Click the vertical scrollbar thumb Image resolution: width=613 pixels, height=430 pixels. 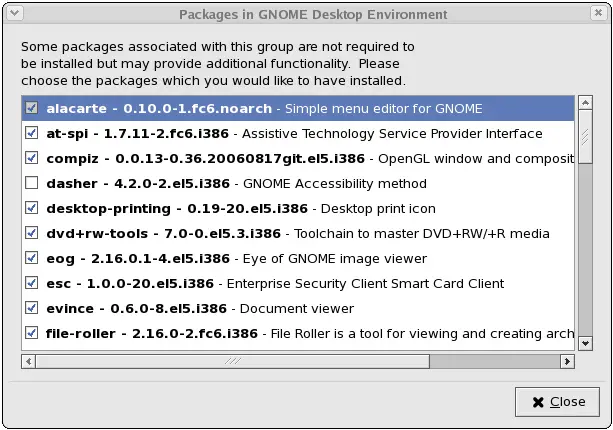point(584,135)
